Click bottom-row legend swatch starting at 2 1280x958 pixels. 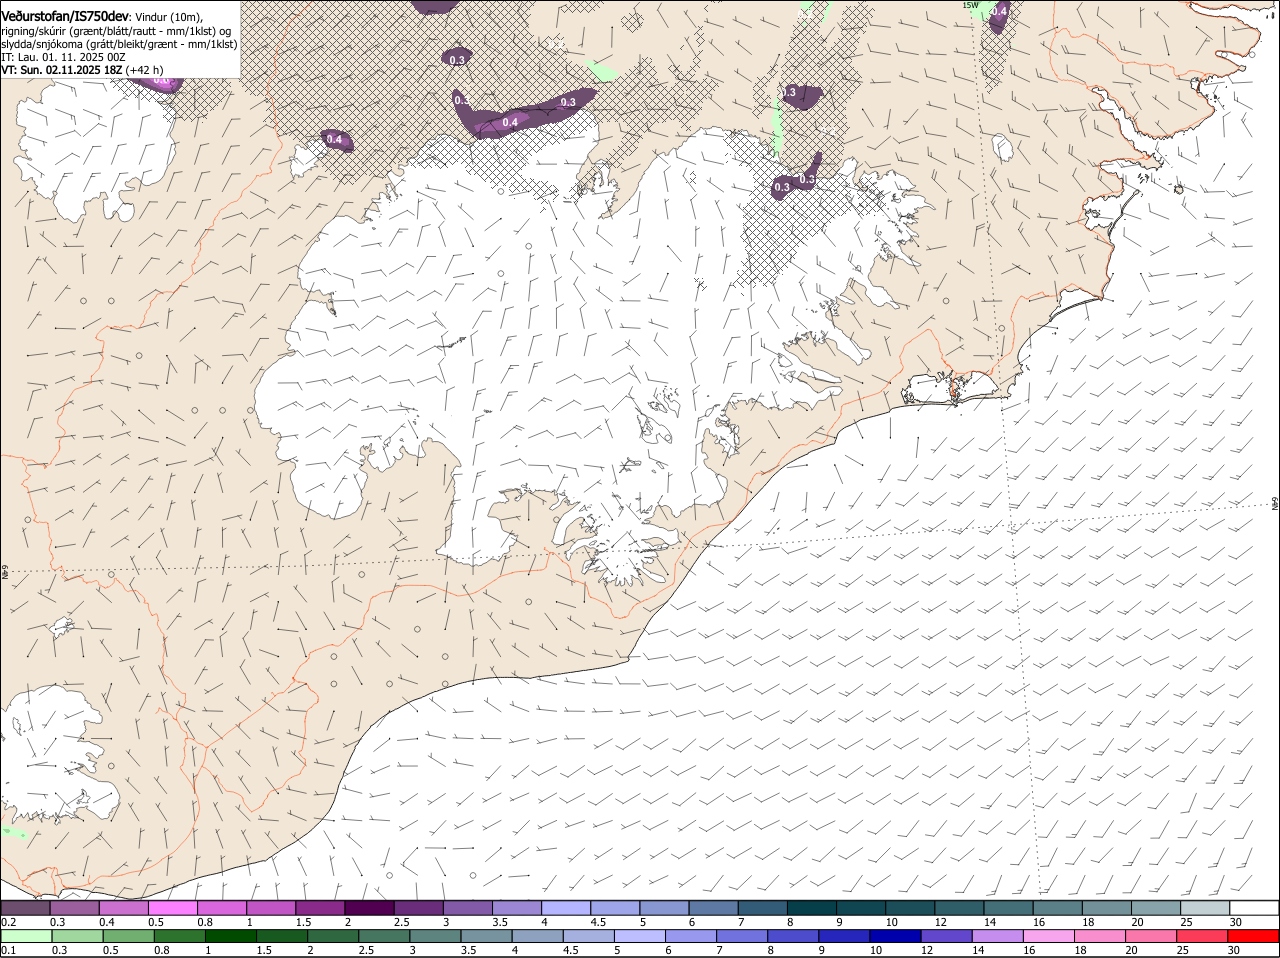332,936
